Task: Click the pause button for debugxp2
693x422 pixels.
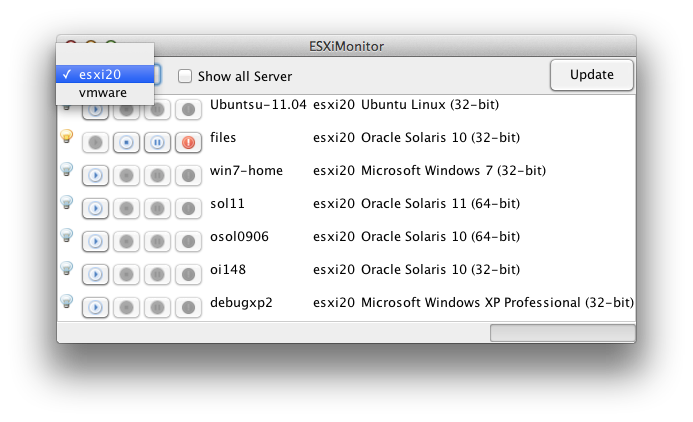Action: [157, 308]
